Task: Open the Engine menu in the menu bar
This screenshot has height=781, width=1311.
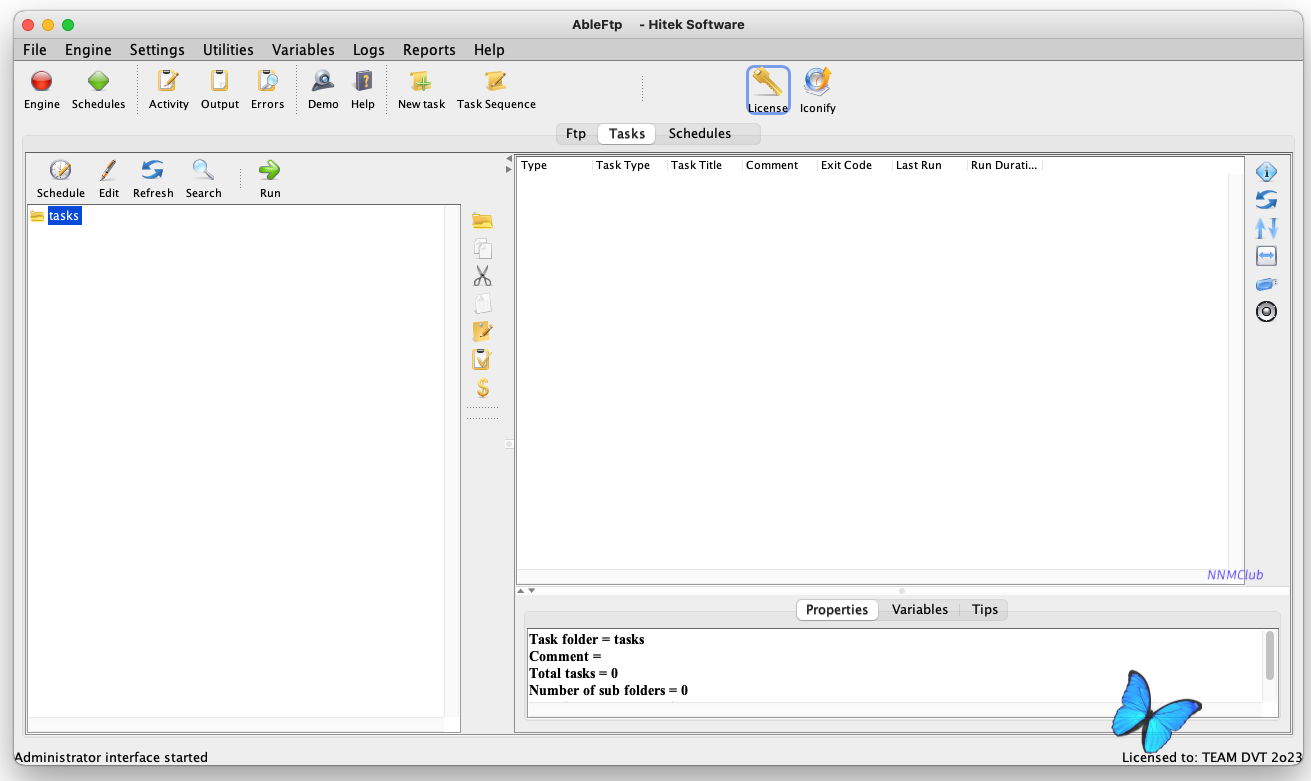Action: [x=88, y=50]
